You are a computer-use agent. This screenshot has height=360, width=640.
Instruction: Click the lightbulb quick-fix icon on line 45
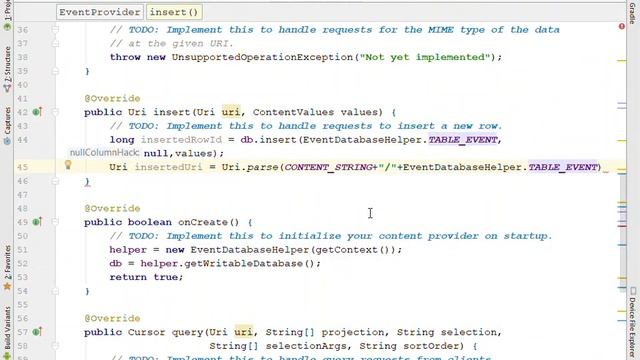[68, 165]
